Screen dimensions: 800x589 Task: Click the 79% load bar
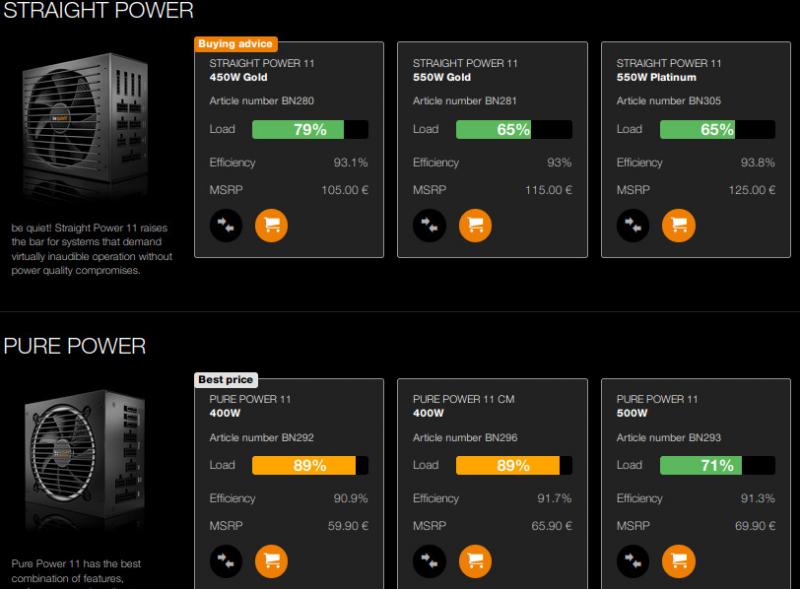coord(310,129)
